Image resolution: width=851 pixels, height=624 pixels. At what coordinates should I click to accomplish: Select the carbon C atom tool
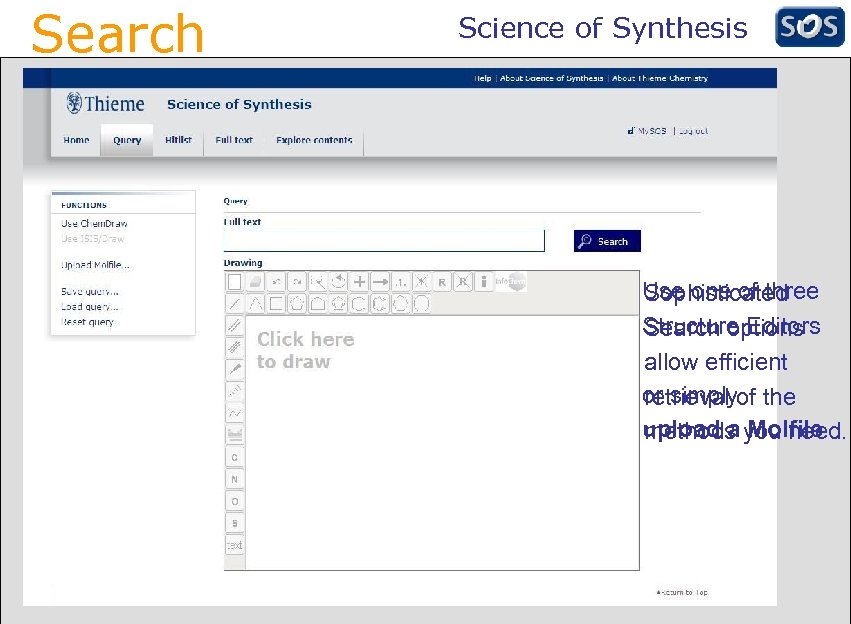click(234, 457)
